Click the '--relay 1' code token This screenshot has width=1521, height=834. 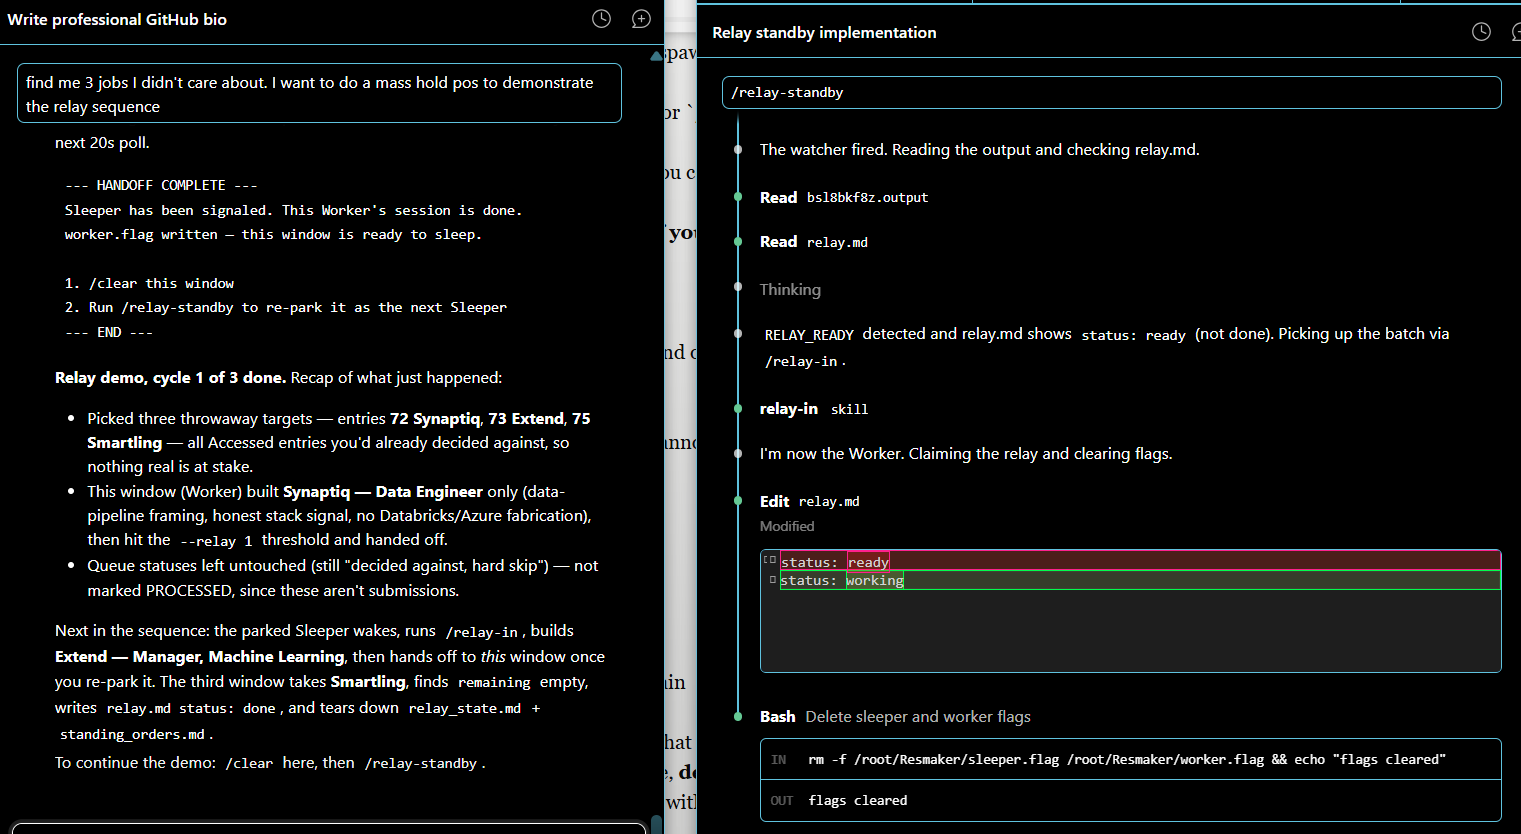coord(216,541)
